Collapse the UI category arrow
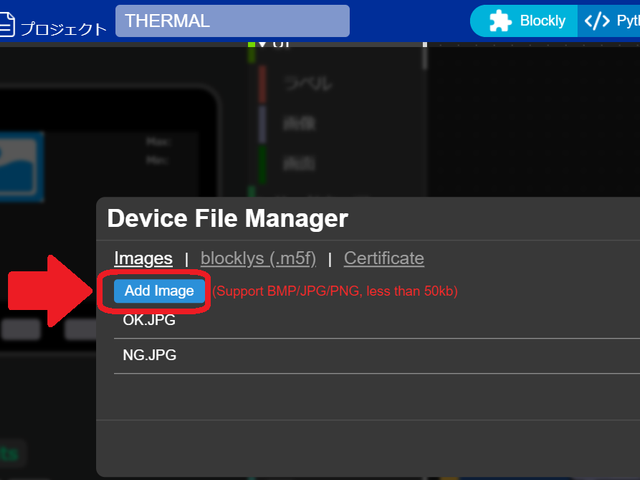 pos(262,45)
